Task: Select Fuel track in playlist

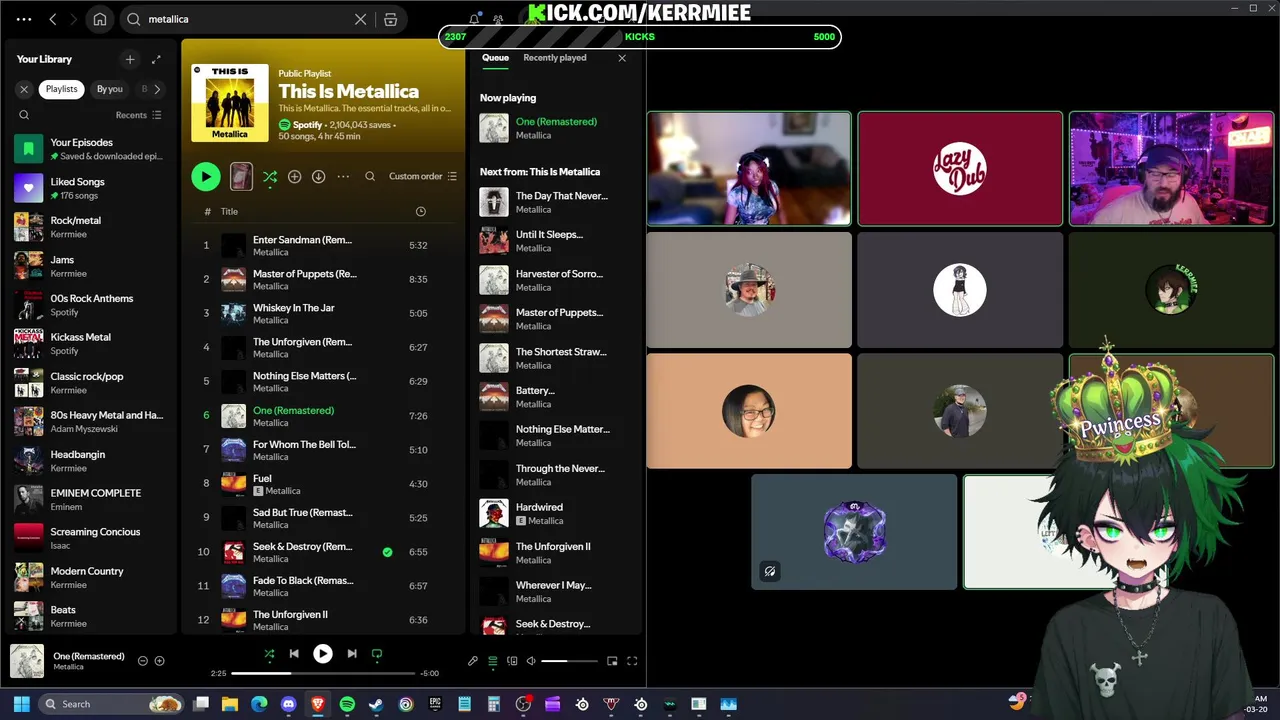Action: pyautogui.click(x=323, y=484)
